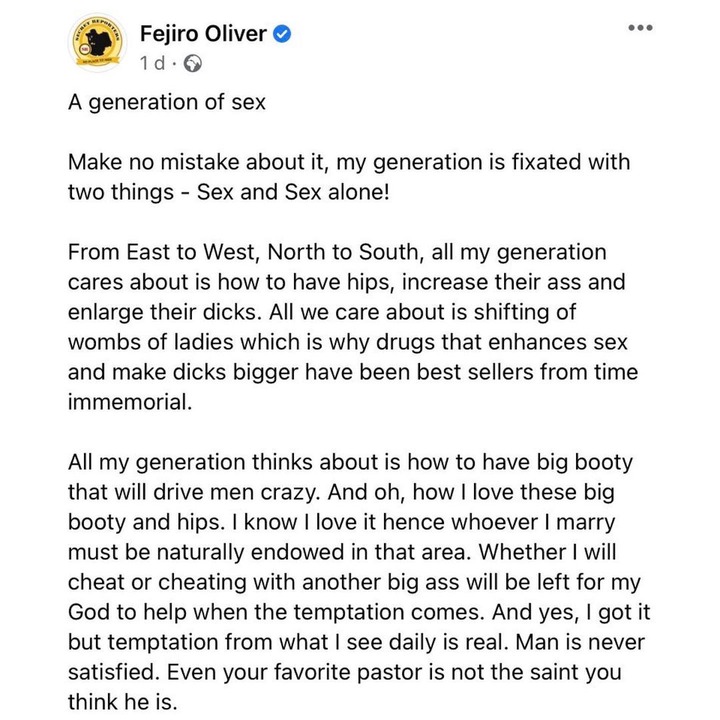The image size is (720, 720).
Task: Click the blue verified badge
Action: pos(282,34)
